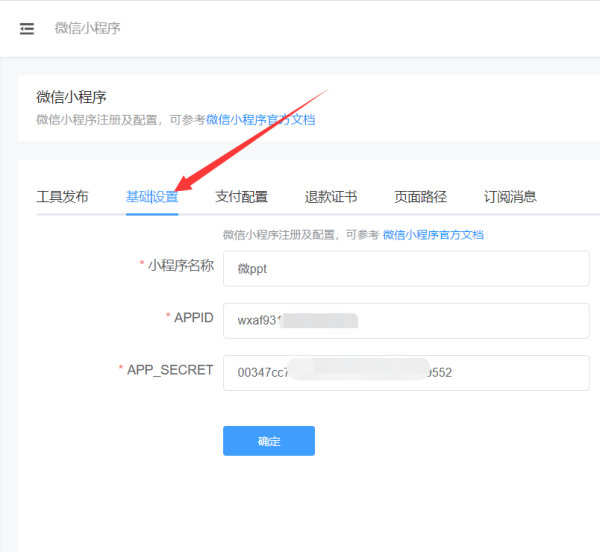Screen dimensions: 600x552
Task: Click the APPID field label
Action: click(x=194, y=318)
